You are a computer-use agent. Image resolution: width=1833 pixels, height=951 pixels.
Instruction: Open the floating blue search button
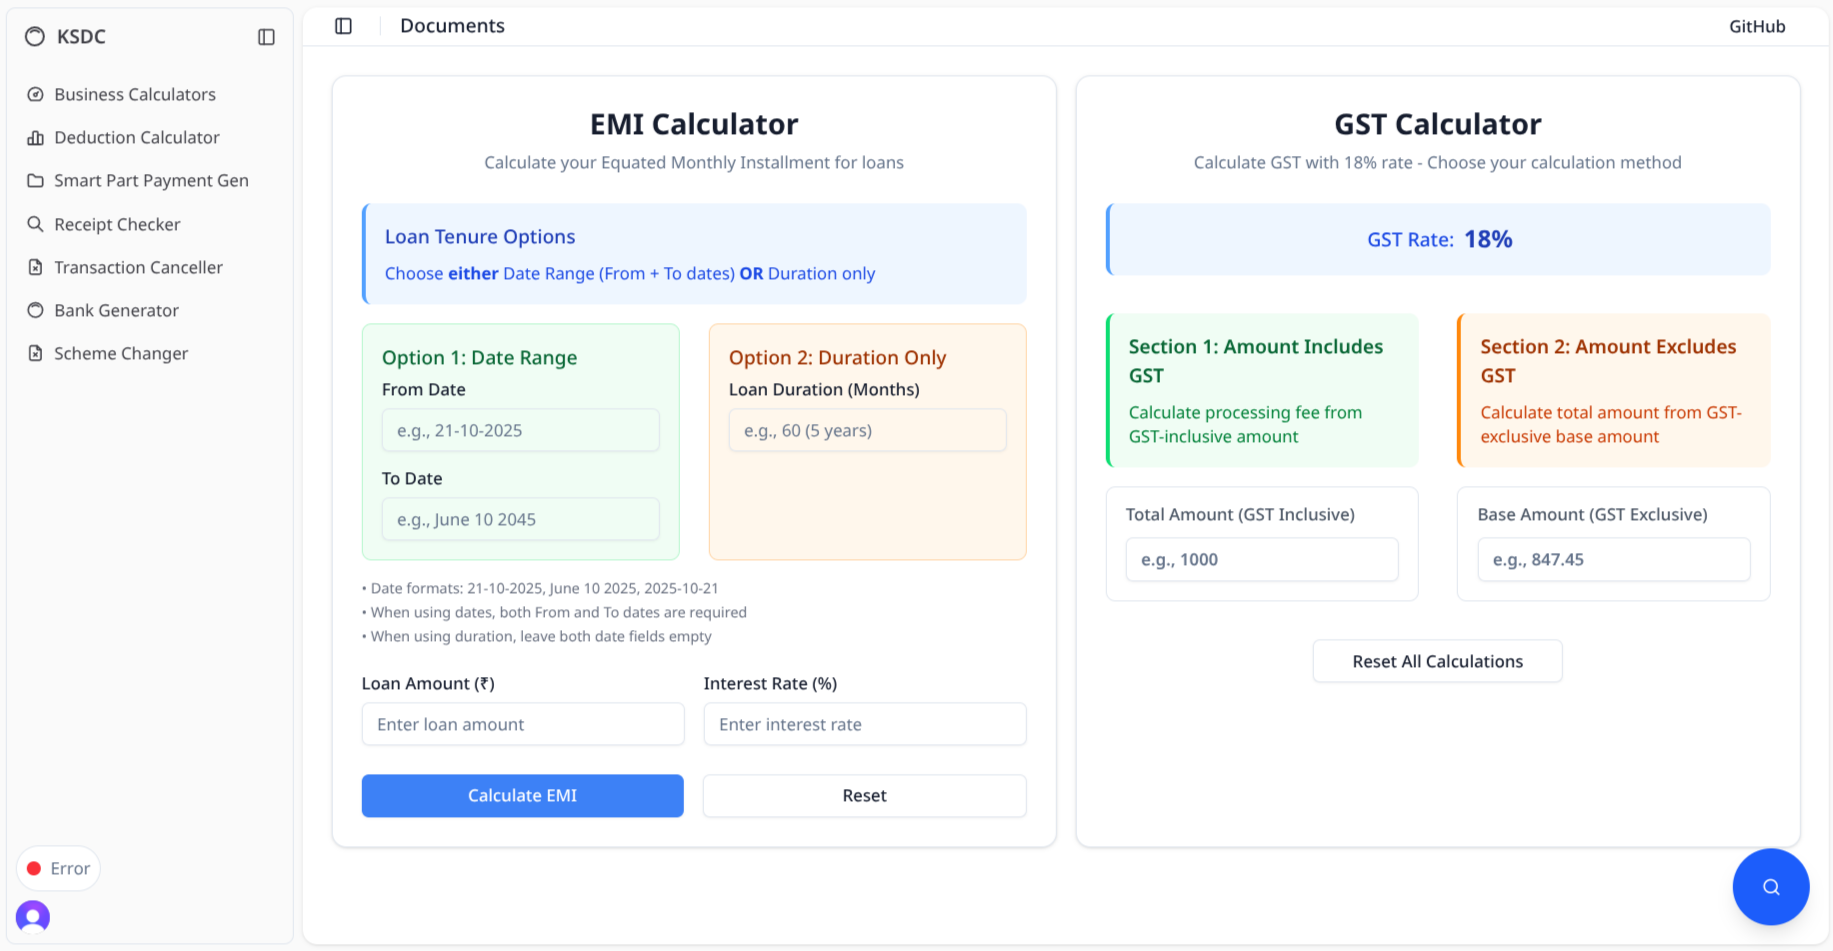tap(1771, 887)
